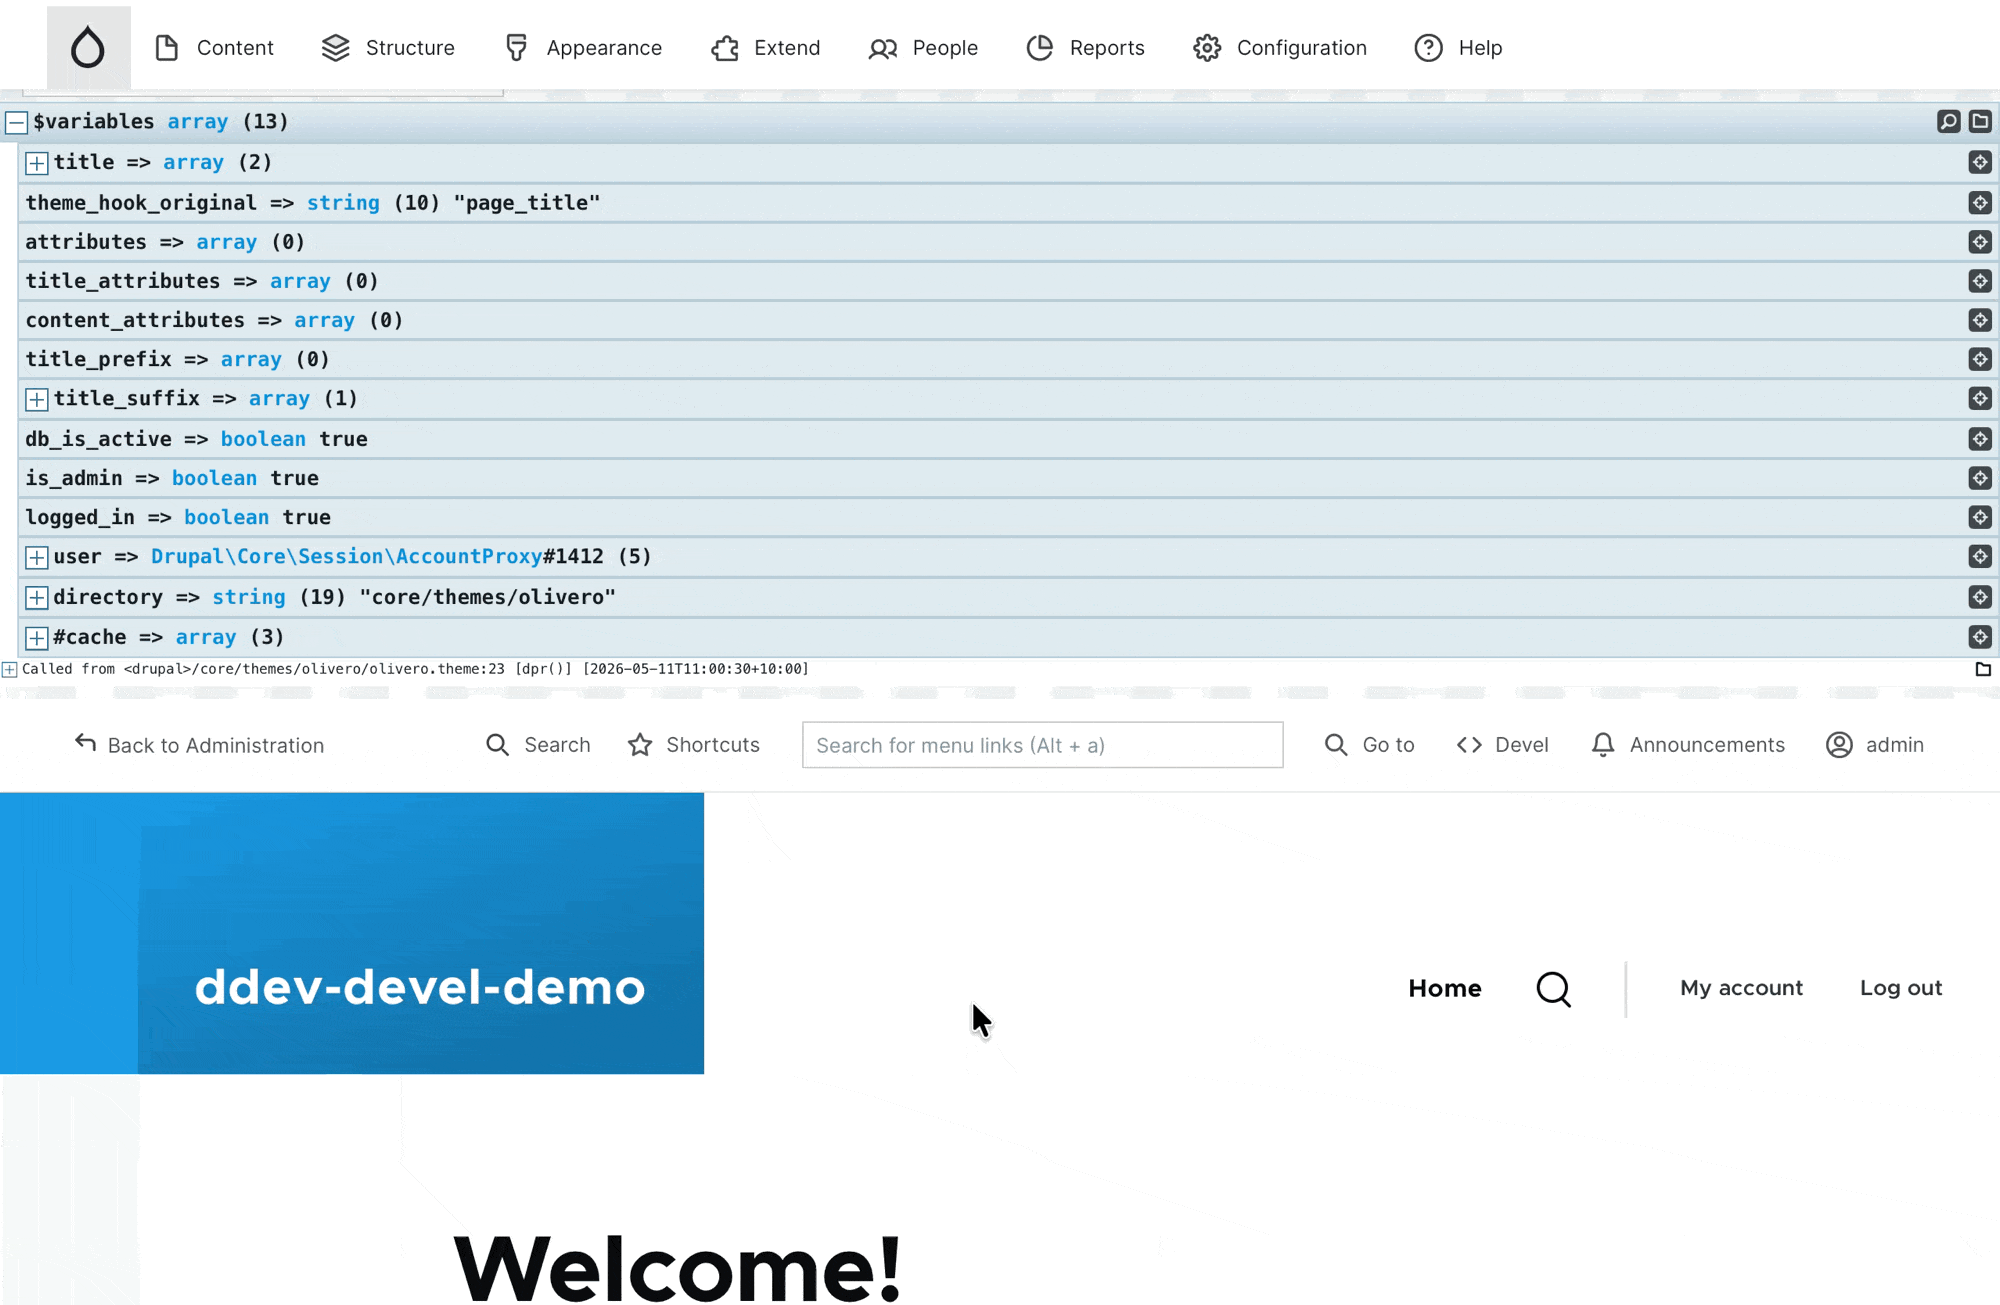Click the Log out link
This screenshot has width=2000, height=1305.
[1901, 988]
